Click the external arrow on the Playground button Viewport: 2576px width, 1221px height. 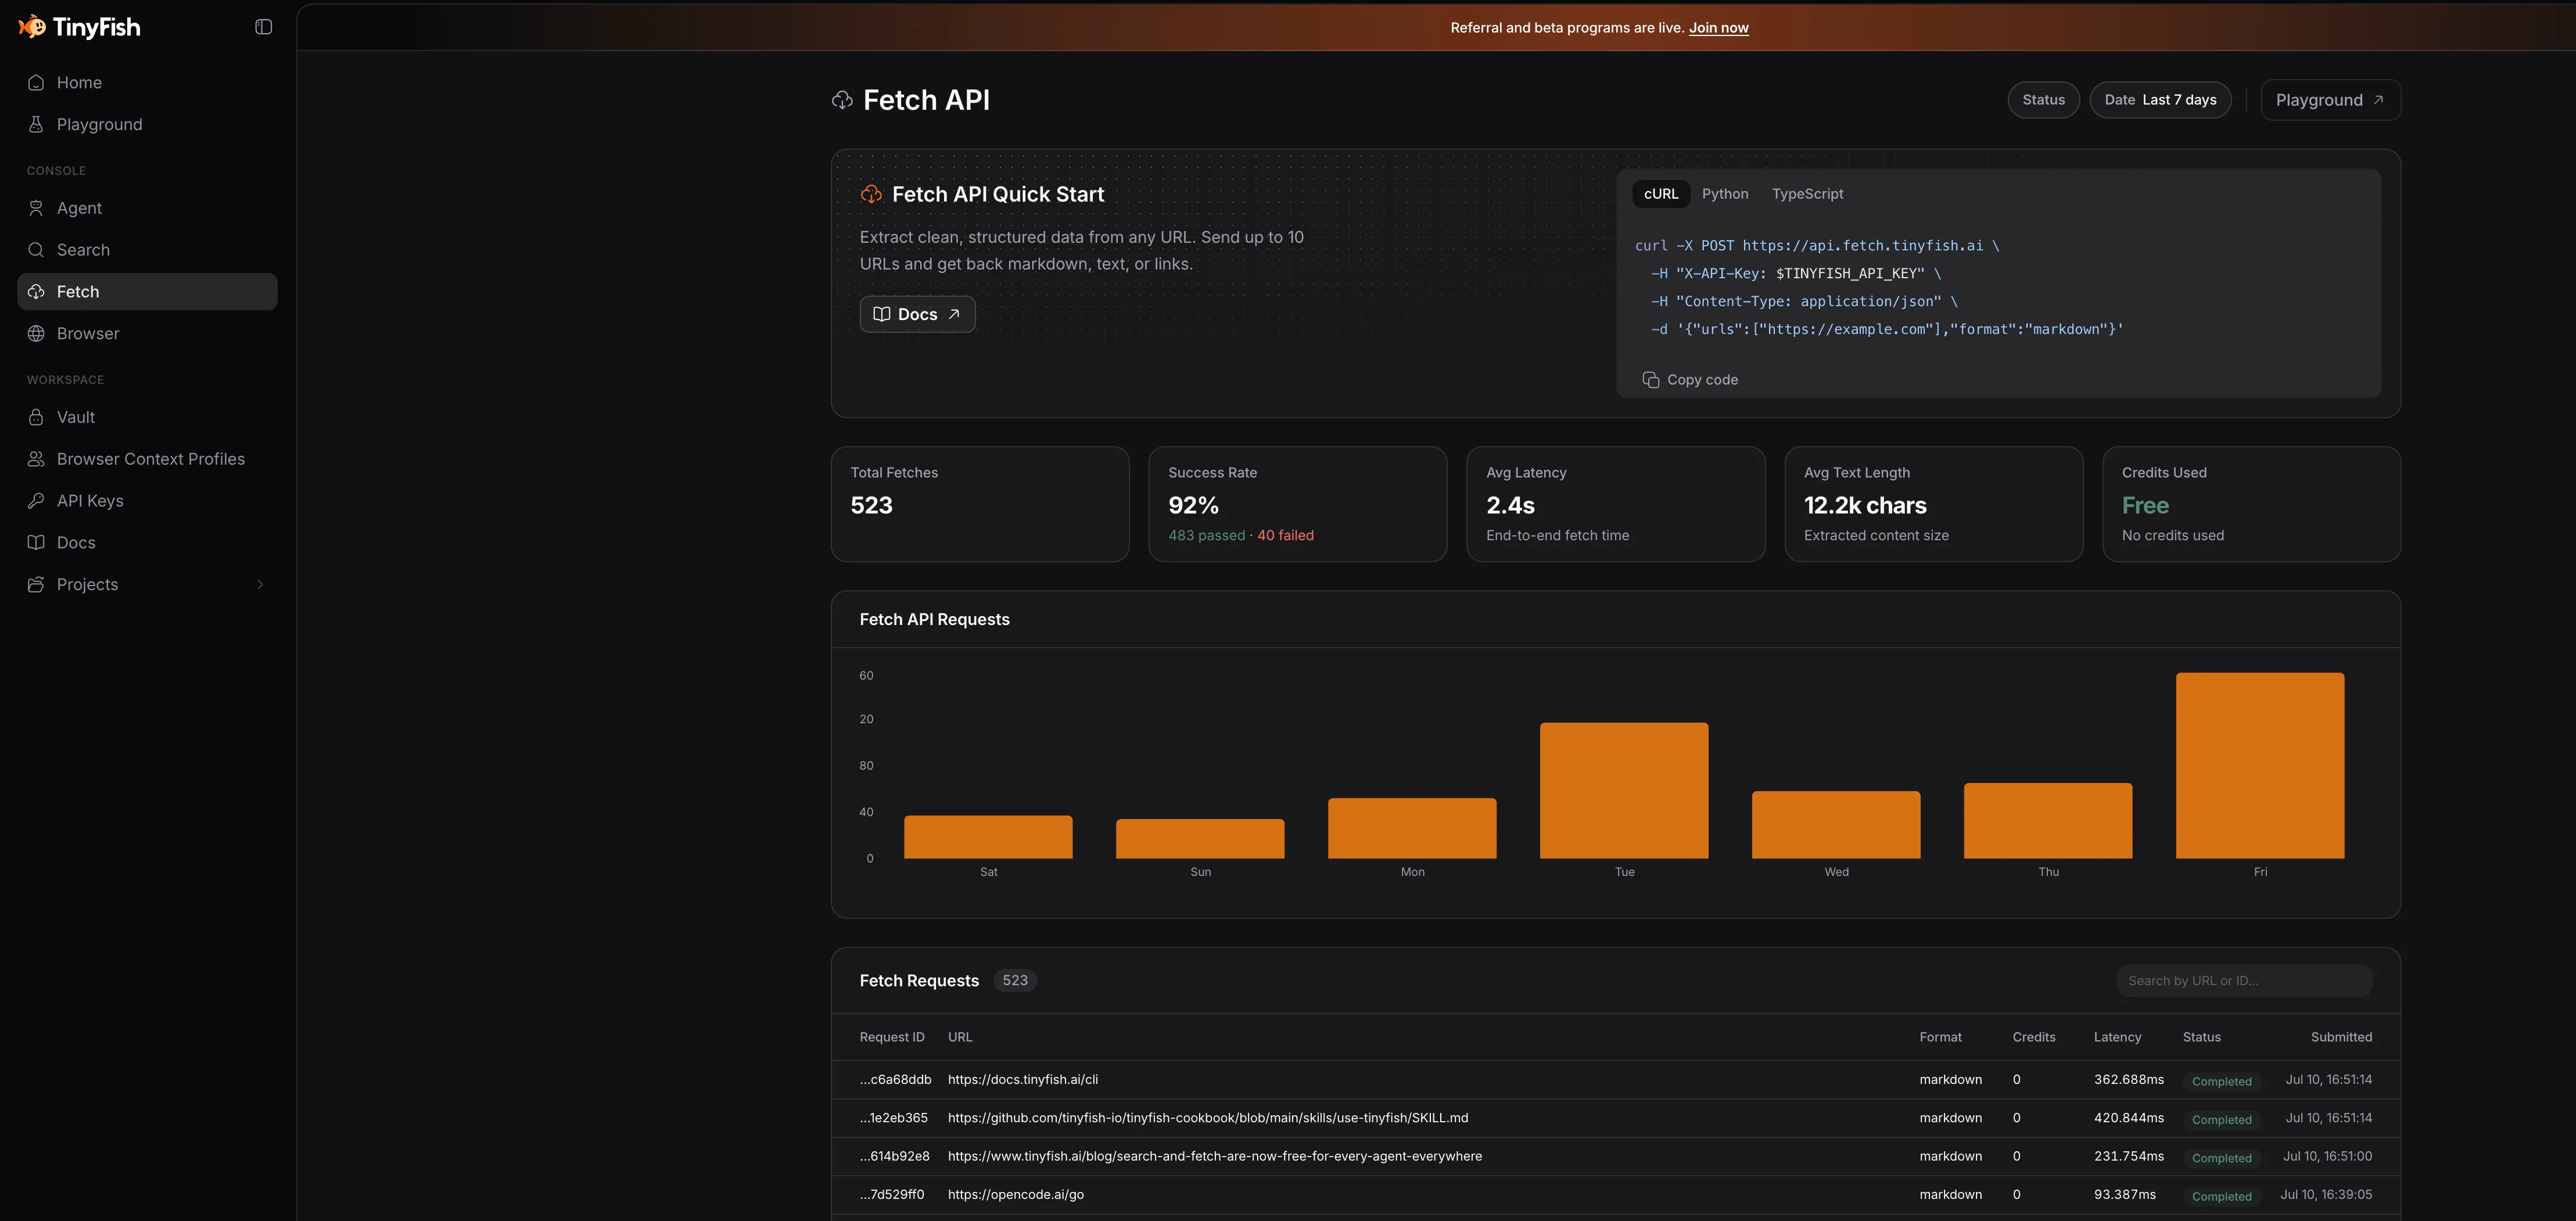pos(2379,100)
